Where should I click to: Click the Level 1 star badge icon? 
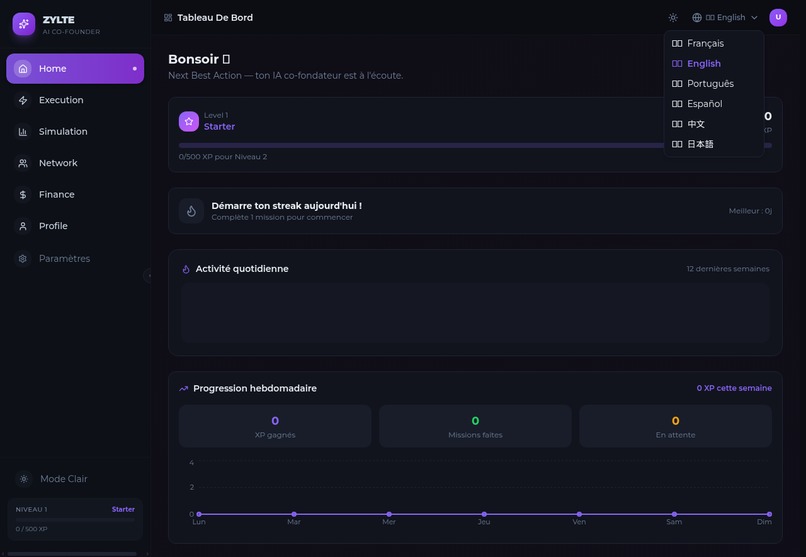(189, 121)
